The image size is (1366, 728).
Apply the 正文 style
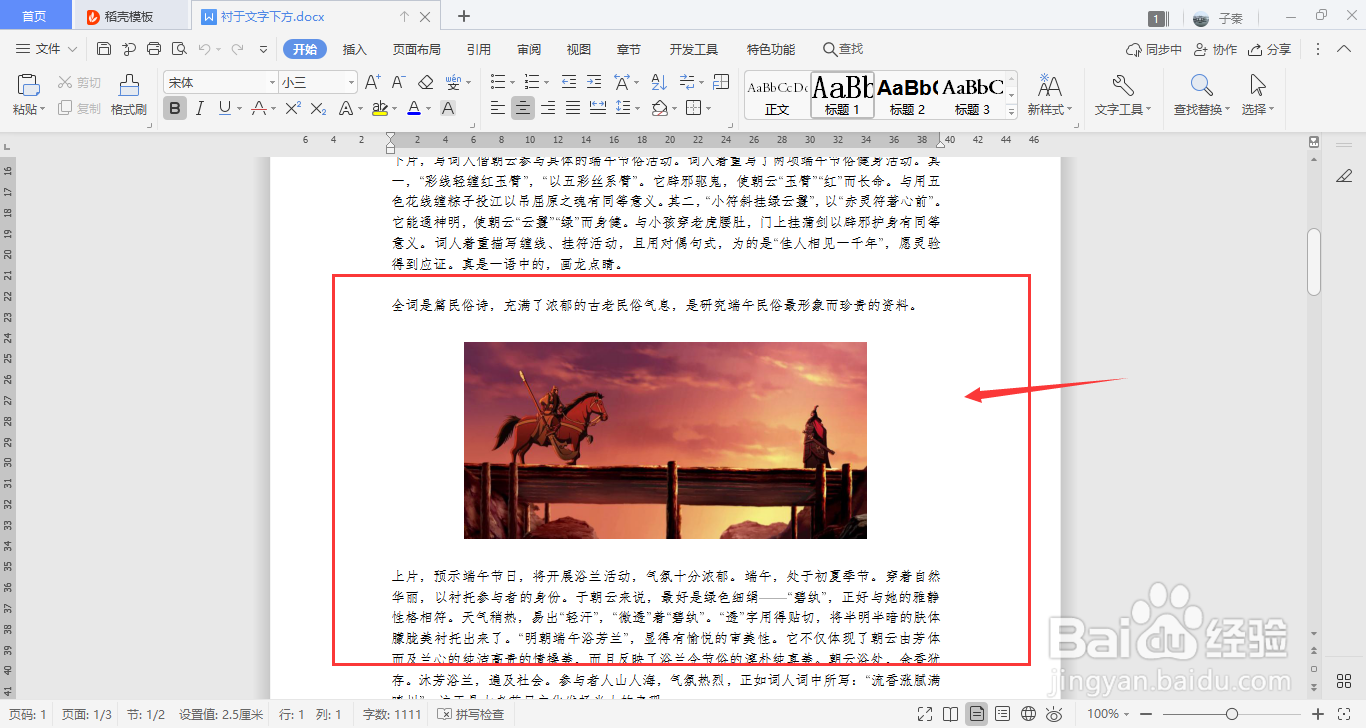(777, 95)
